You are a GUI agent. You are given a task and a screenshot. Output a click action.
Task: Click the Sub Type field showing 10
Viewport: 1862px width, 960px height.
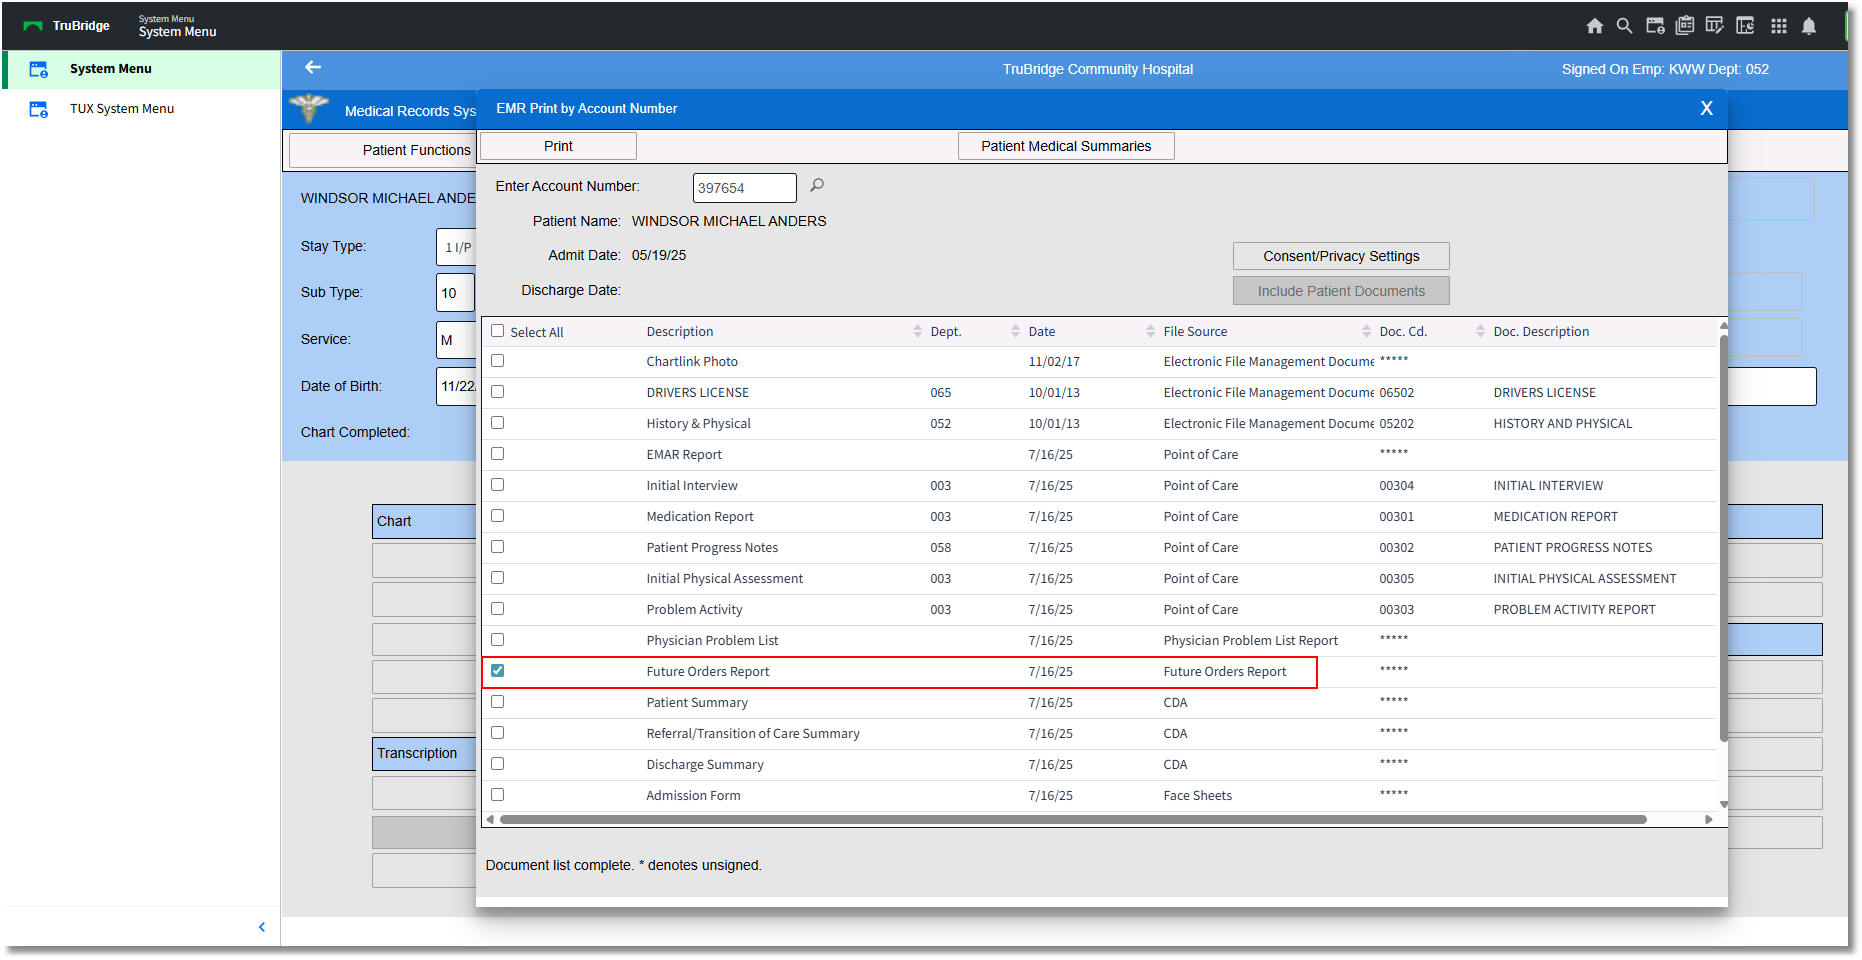pos(455,293)
